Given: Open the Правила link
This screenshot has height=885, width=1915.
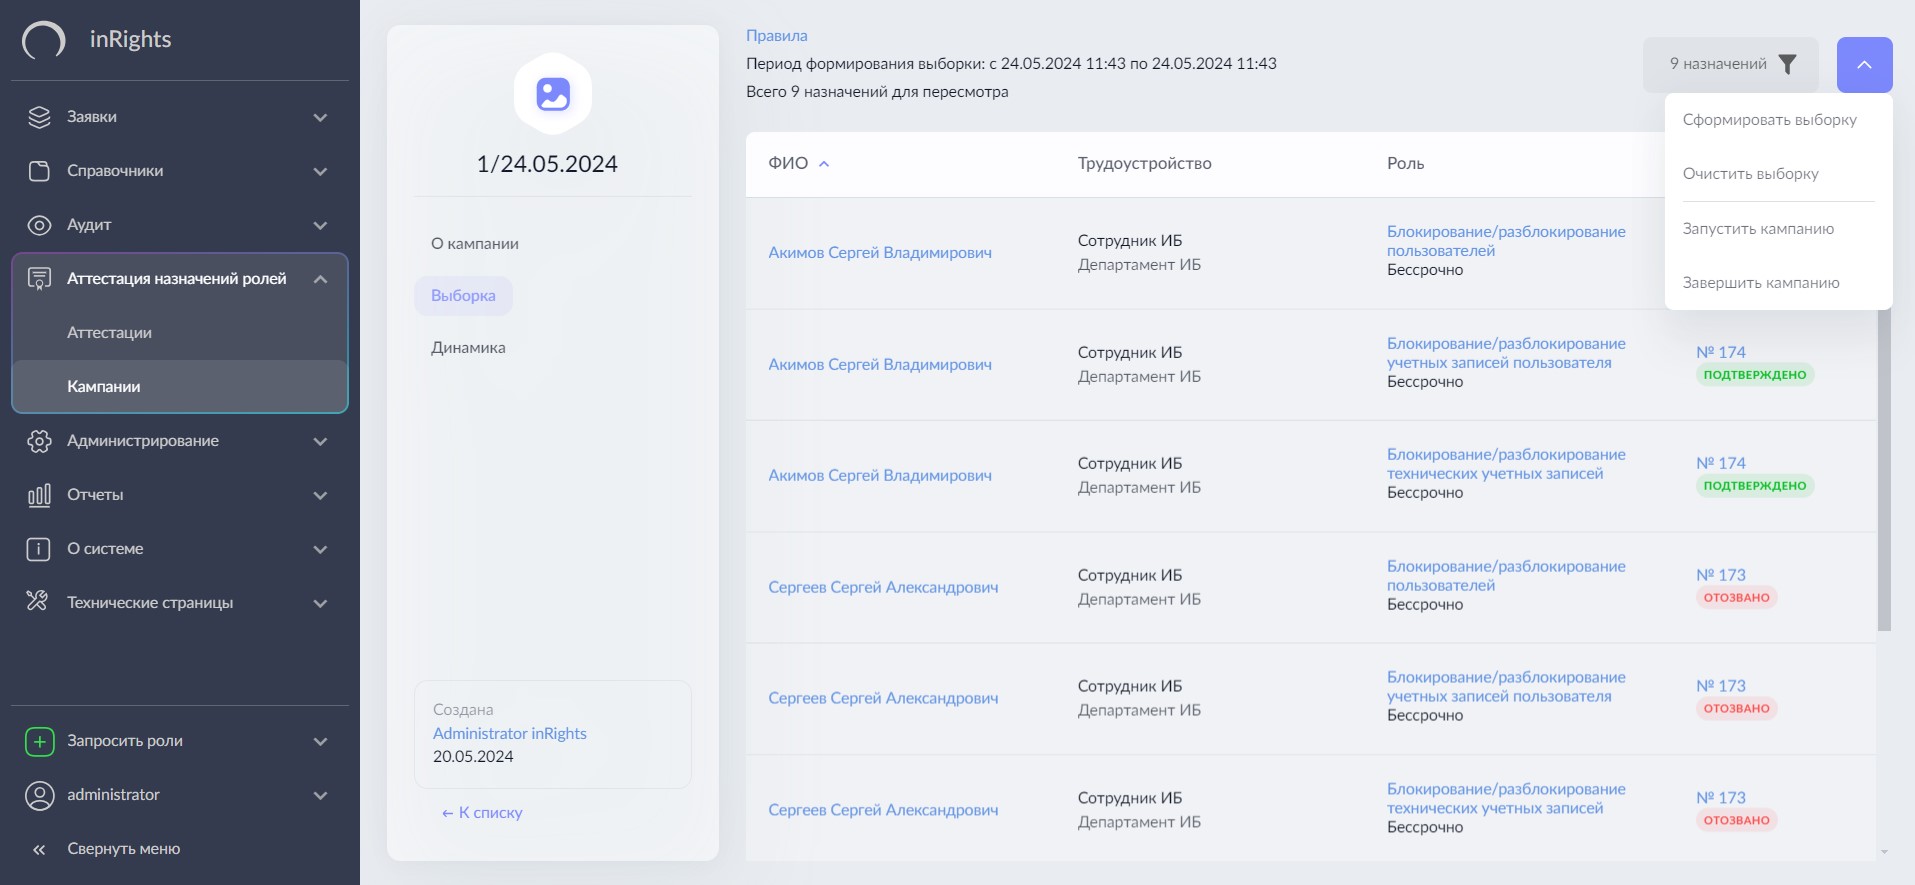Looking at the screenshot, I should [x=776, y=36].
